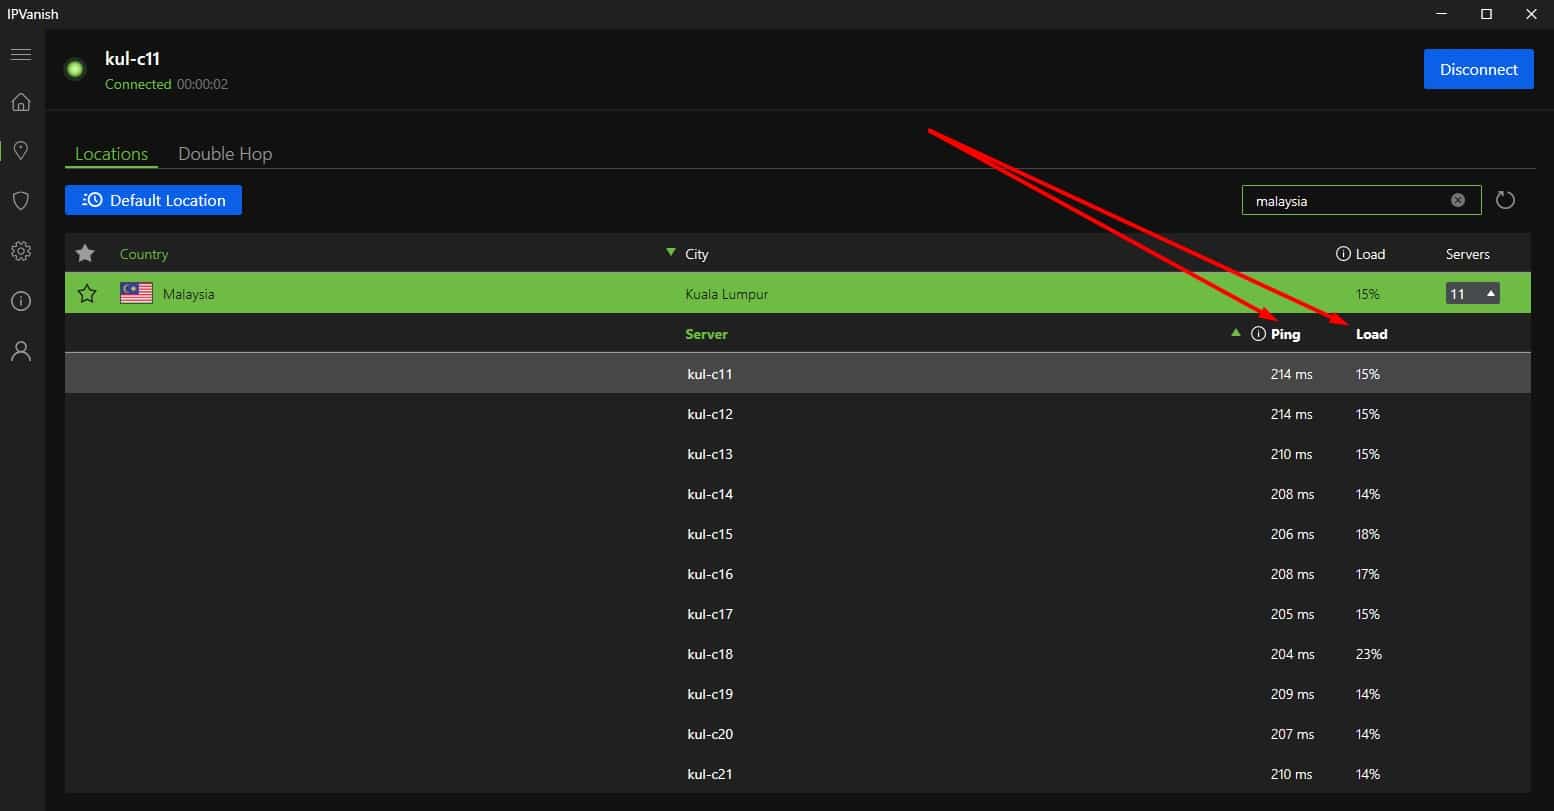Image resolution: width=1554 pixels, height=811 pixels.
Task: Click the 205 ms ping value
Action: (x=1292, y=614)
